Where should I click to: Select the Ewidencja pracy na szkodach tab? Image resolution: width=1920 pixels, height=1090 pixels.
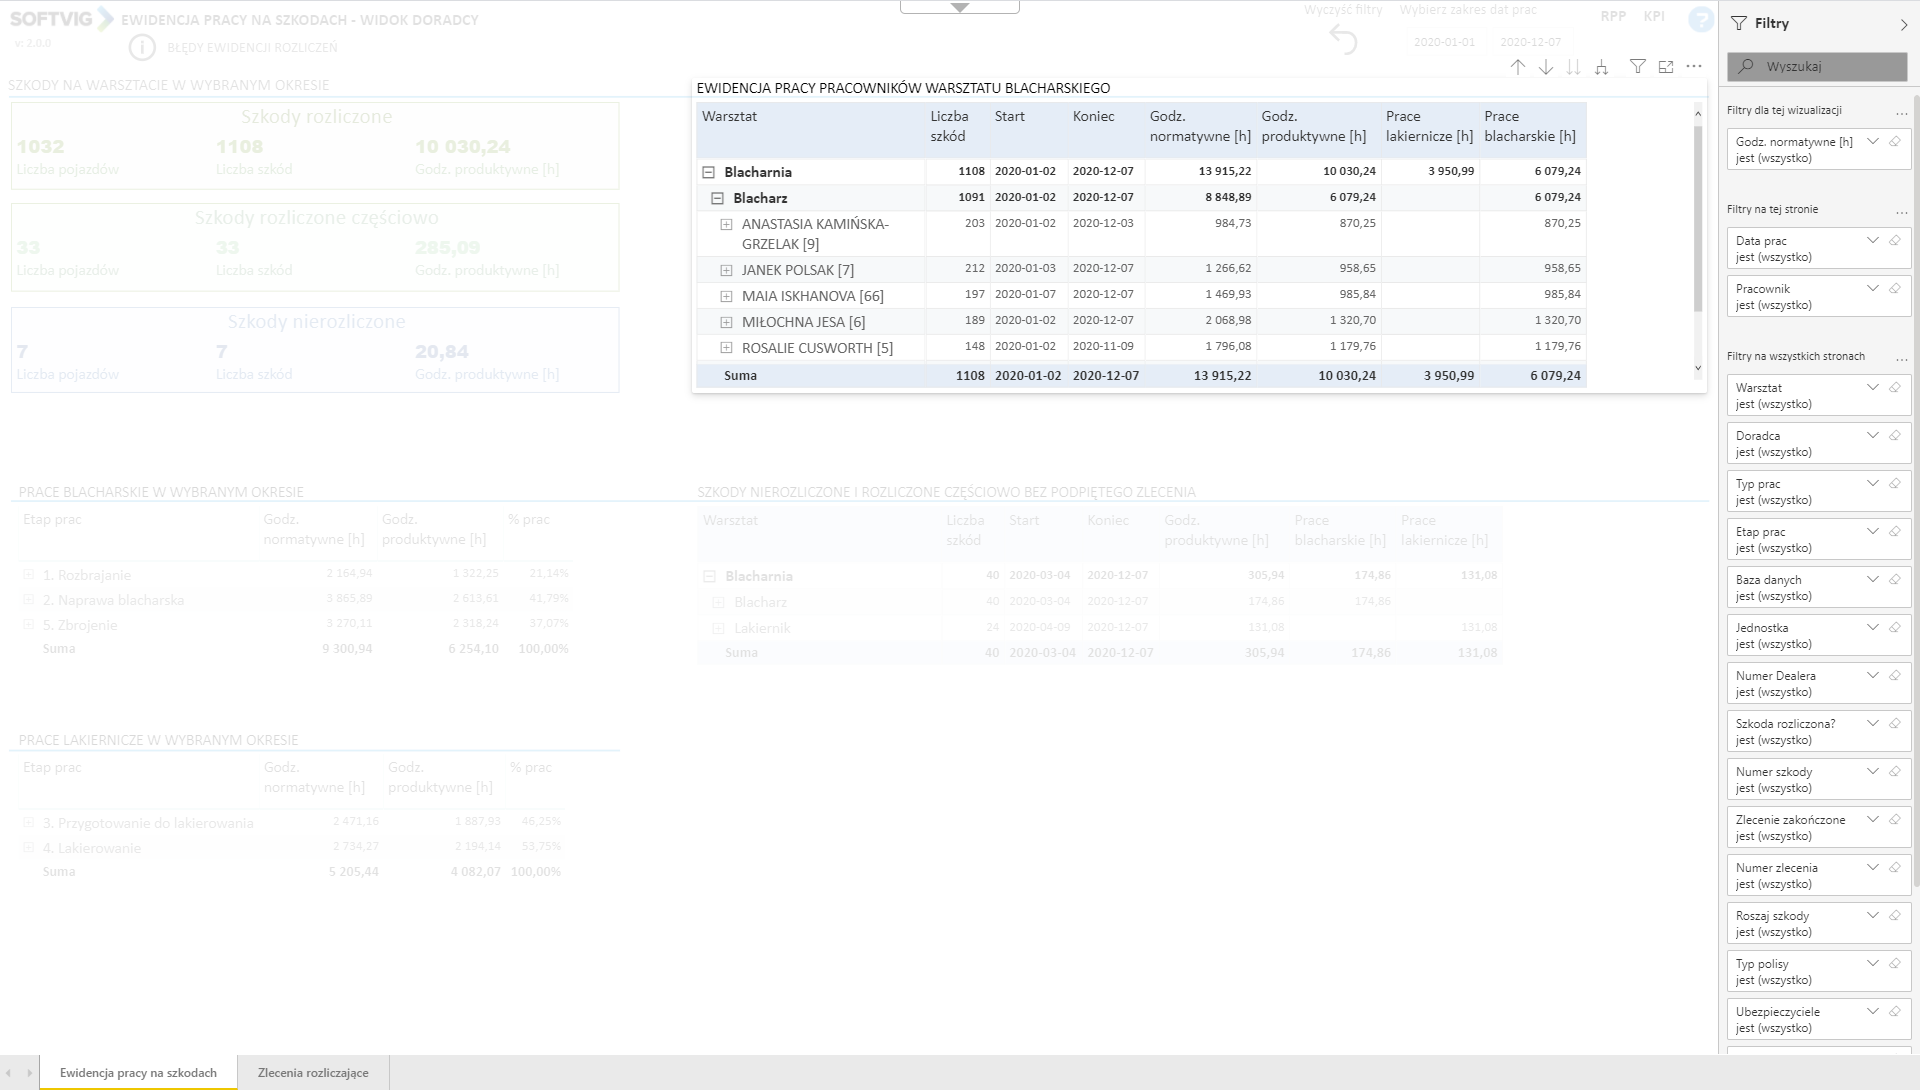(138, 1073)
